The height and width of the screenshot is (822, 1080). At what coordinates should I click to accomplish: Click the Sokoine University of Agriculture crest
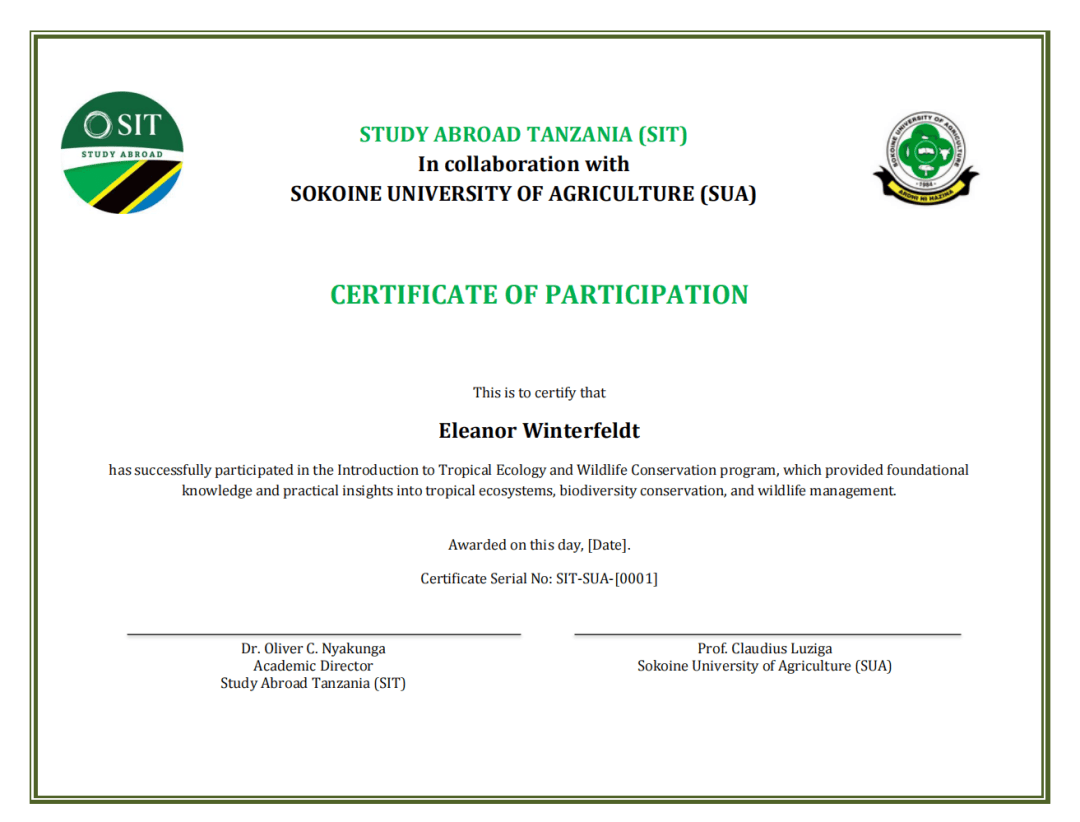[926, 158]
